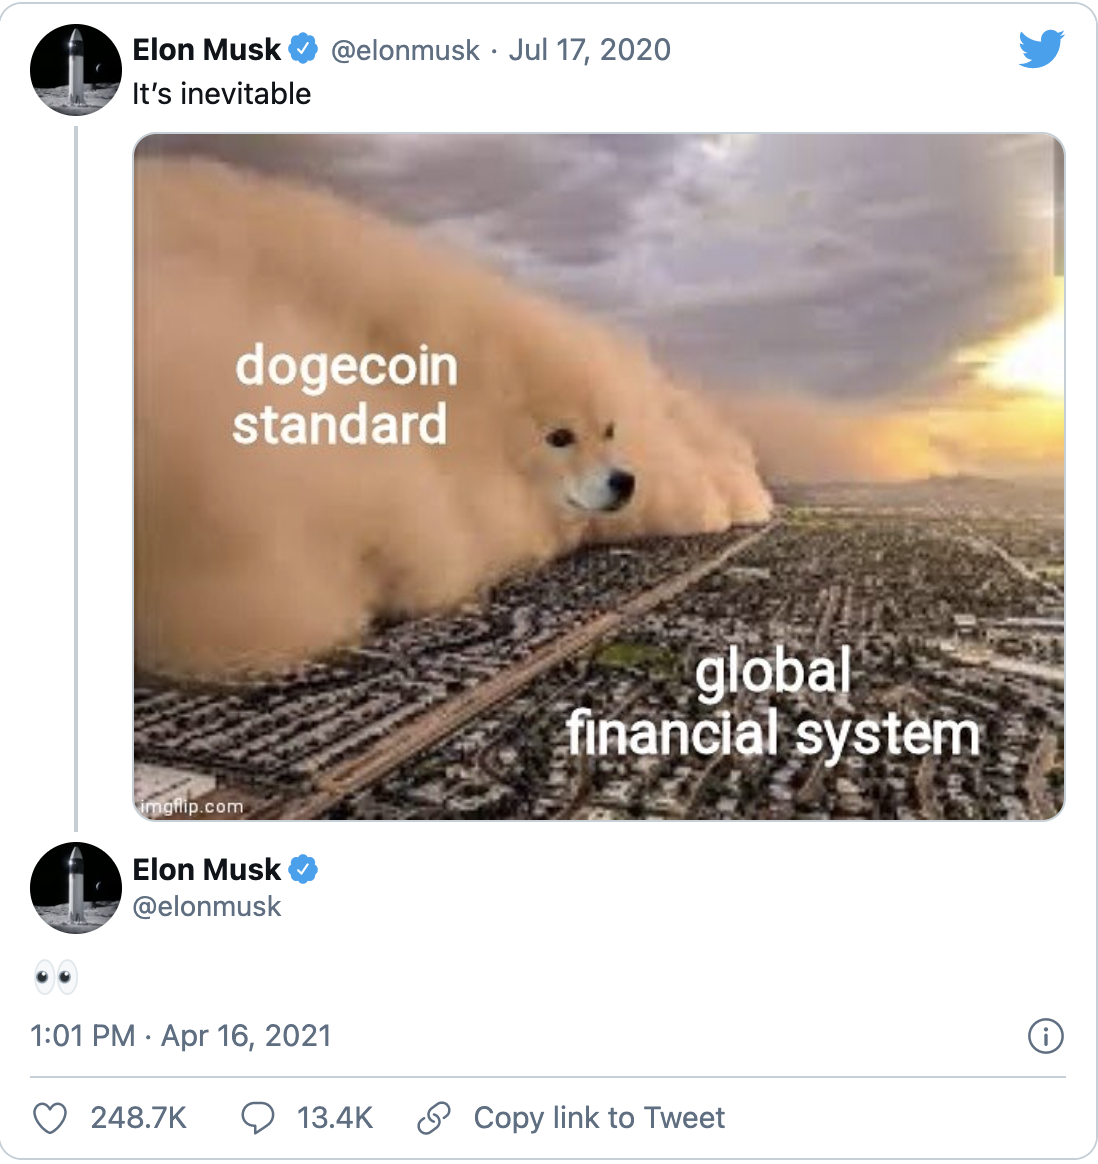
Task: Click the chain link icon
Action: (434, 1118)
